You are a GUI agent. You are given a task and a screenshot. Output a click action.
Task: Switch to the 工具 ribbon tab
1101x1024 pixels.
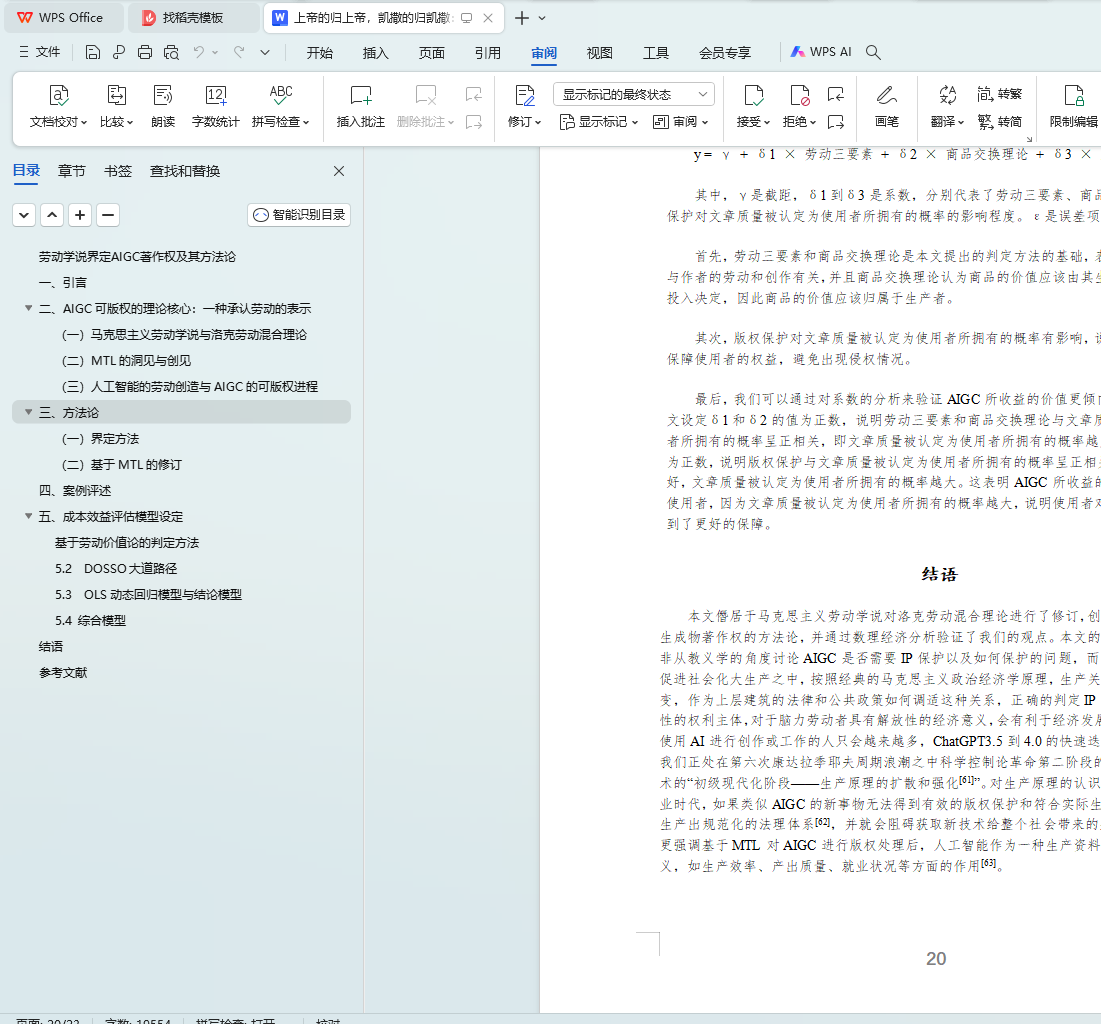coord(656,53)
